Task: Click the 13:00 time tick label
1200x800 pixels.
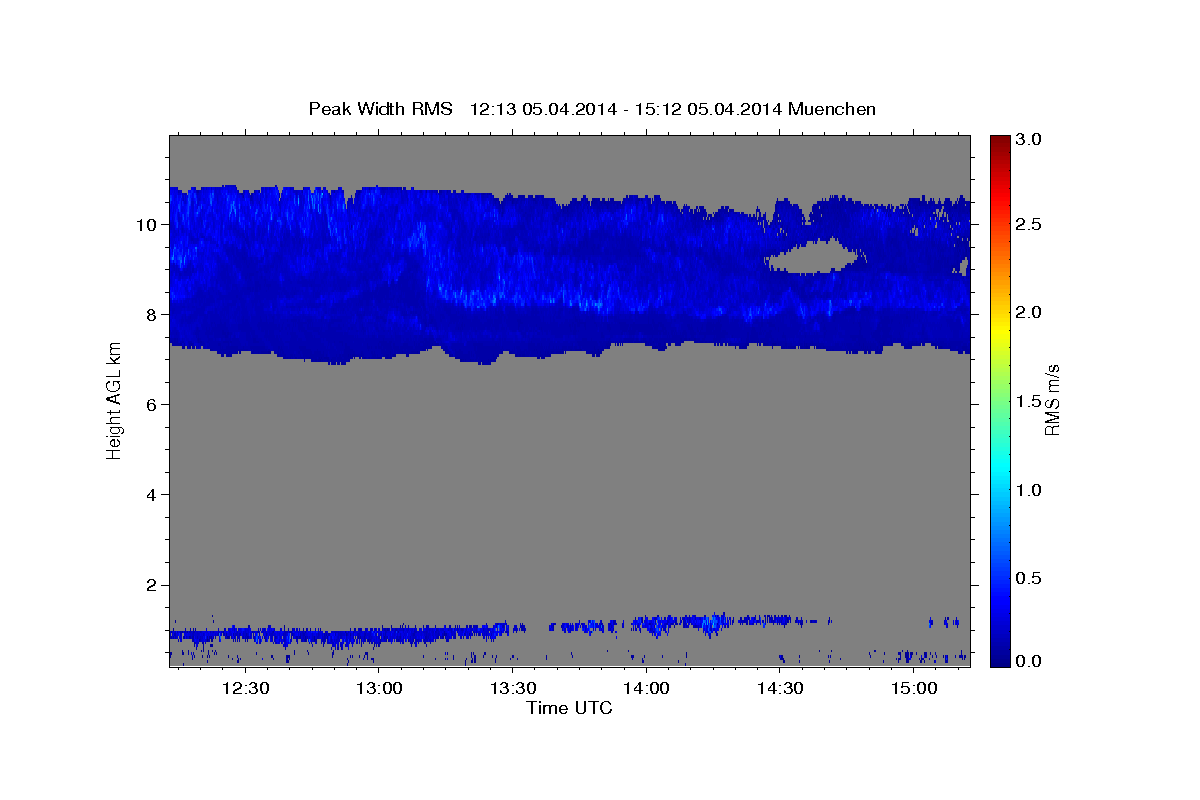Action: click(379, 688)
